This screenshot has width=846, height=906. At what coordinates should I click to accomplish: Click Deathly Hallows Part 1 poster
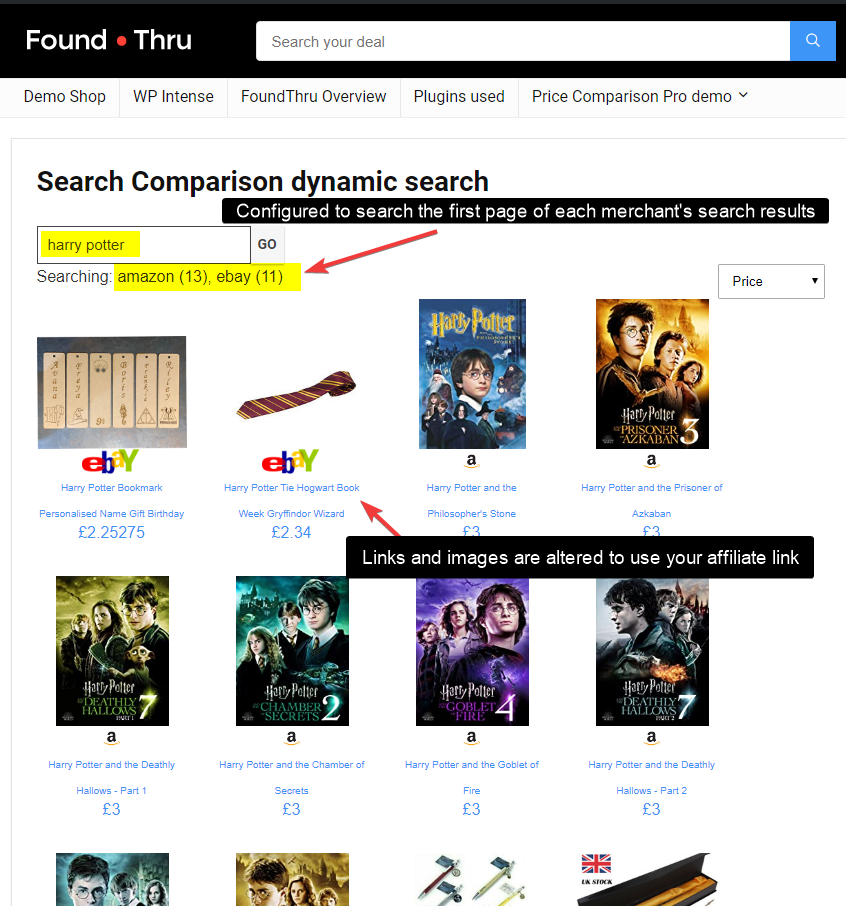[x=112, y=651]
